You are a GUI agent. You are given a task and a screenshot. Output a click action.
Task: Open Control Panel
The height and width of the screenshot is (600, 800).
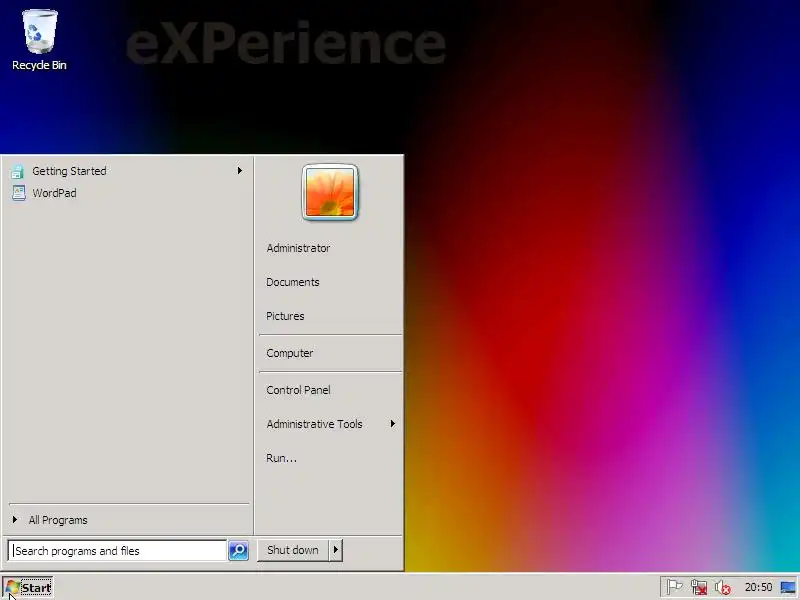point(298,390)
